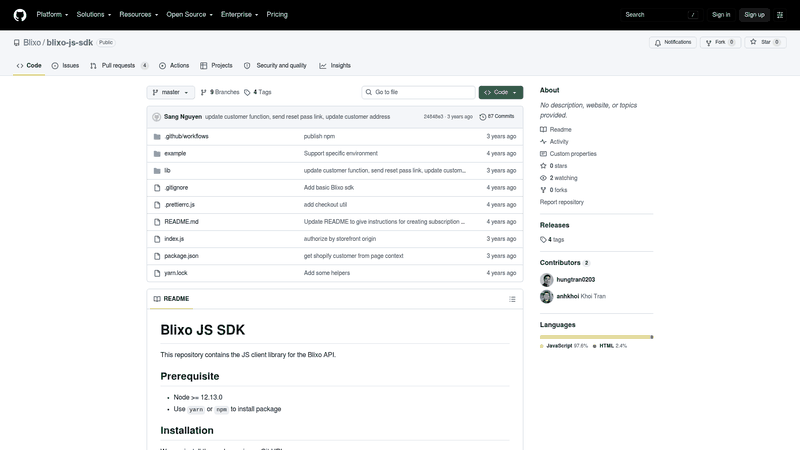Click the fork icon beside 0 forks
This screenshot has width=800, height=450.
(543, 190)
